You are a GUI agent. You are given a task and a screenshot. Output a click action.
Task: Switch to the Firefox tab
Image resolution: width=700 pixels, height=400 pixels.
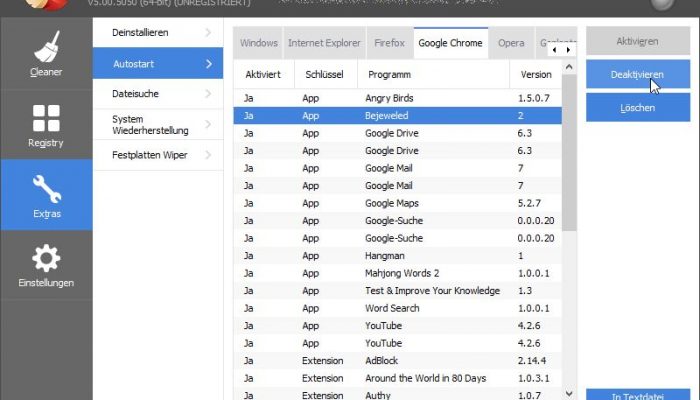pos(390,43)
